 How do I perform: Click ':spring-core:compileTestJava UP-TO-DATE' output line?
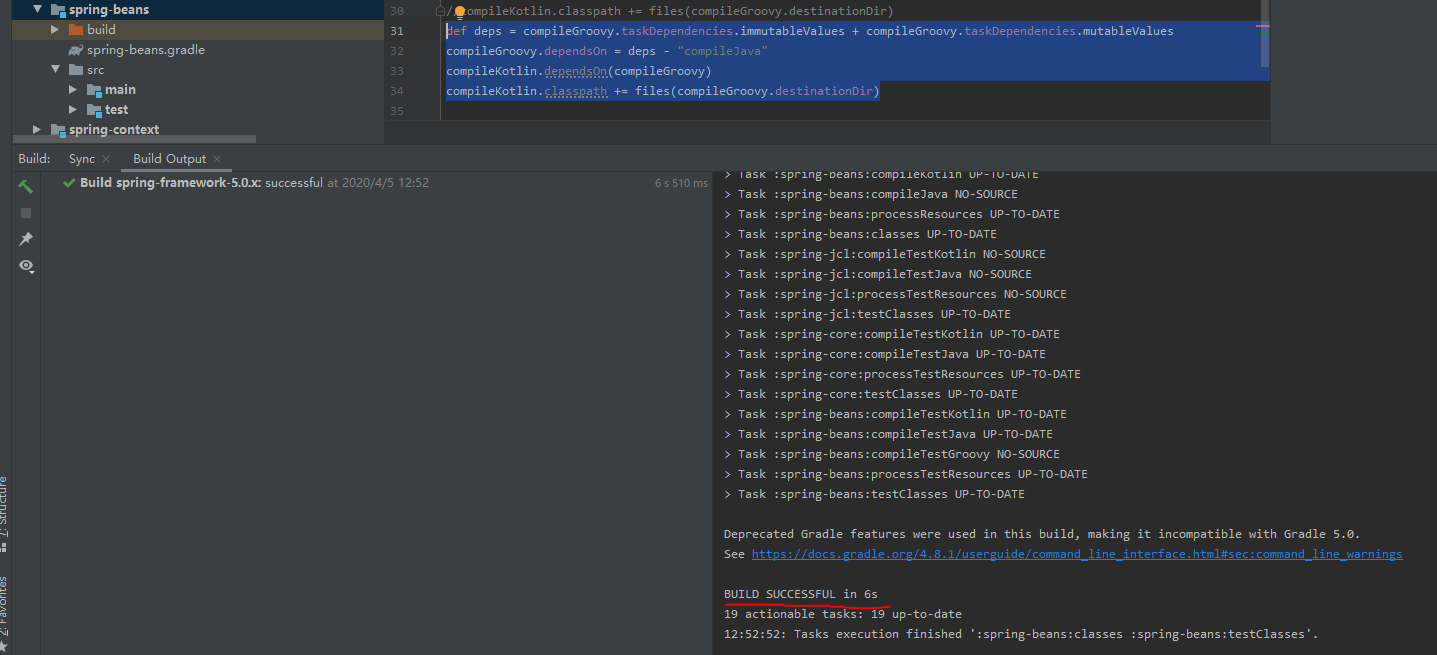[885, 354]
